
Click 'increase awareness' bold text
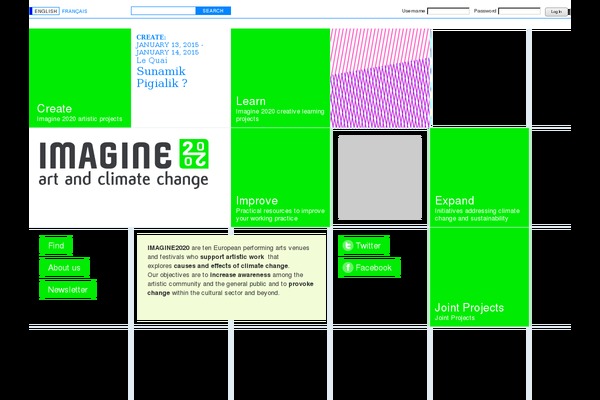(240, 275)
